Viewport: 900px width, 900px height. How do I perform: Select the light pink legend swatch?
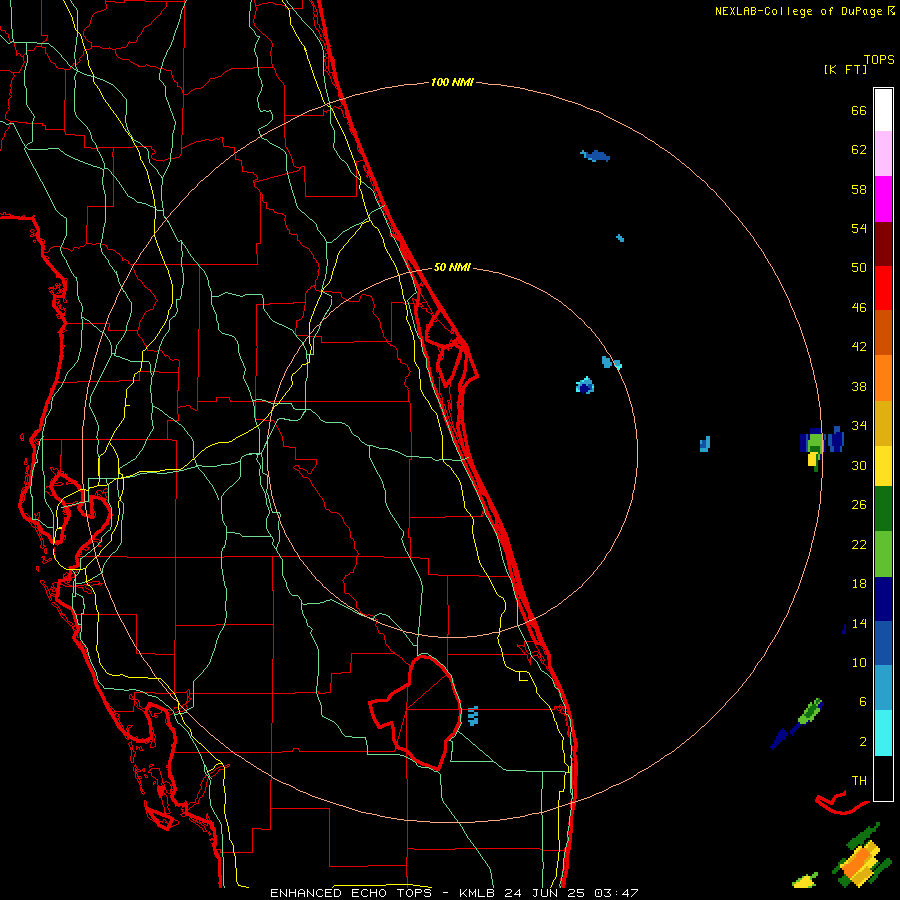883,153
